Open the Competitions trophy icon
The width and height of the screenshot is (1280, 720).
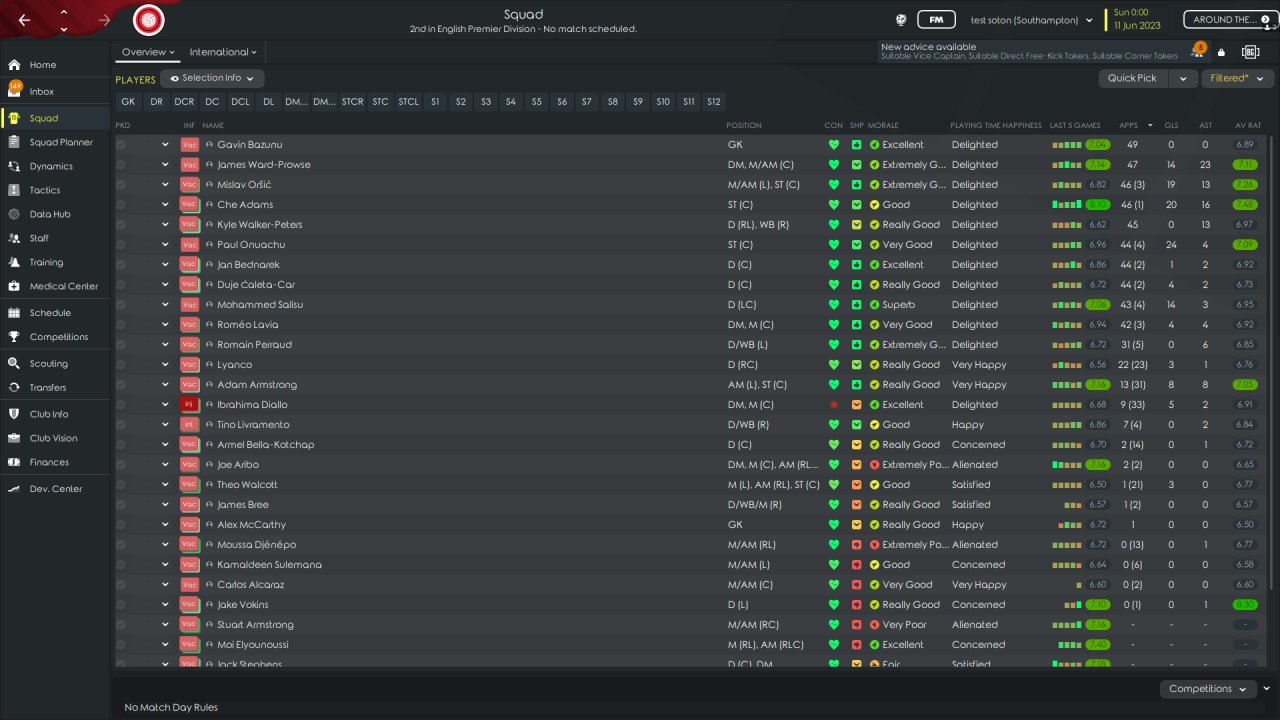point(14,337)
